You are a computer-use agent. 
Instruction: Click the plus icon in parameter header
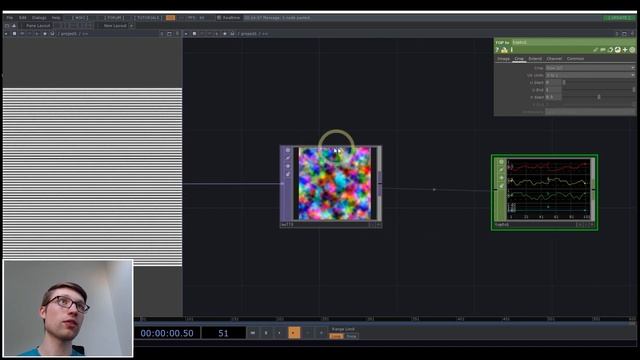coord(625,50)
